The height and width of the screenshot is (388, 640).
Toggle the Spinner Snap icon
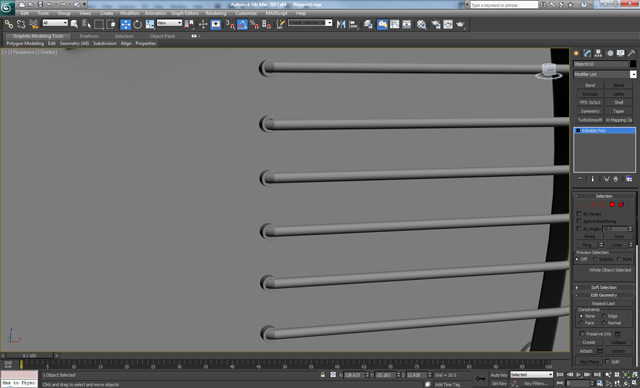point(267,24)
